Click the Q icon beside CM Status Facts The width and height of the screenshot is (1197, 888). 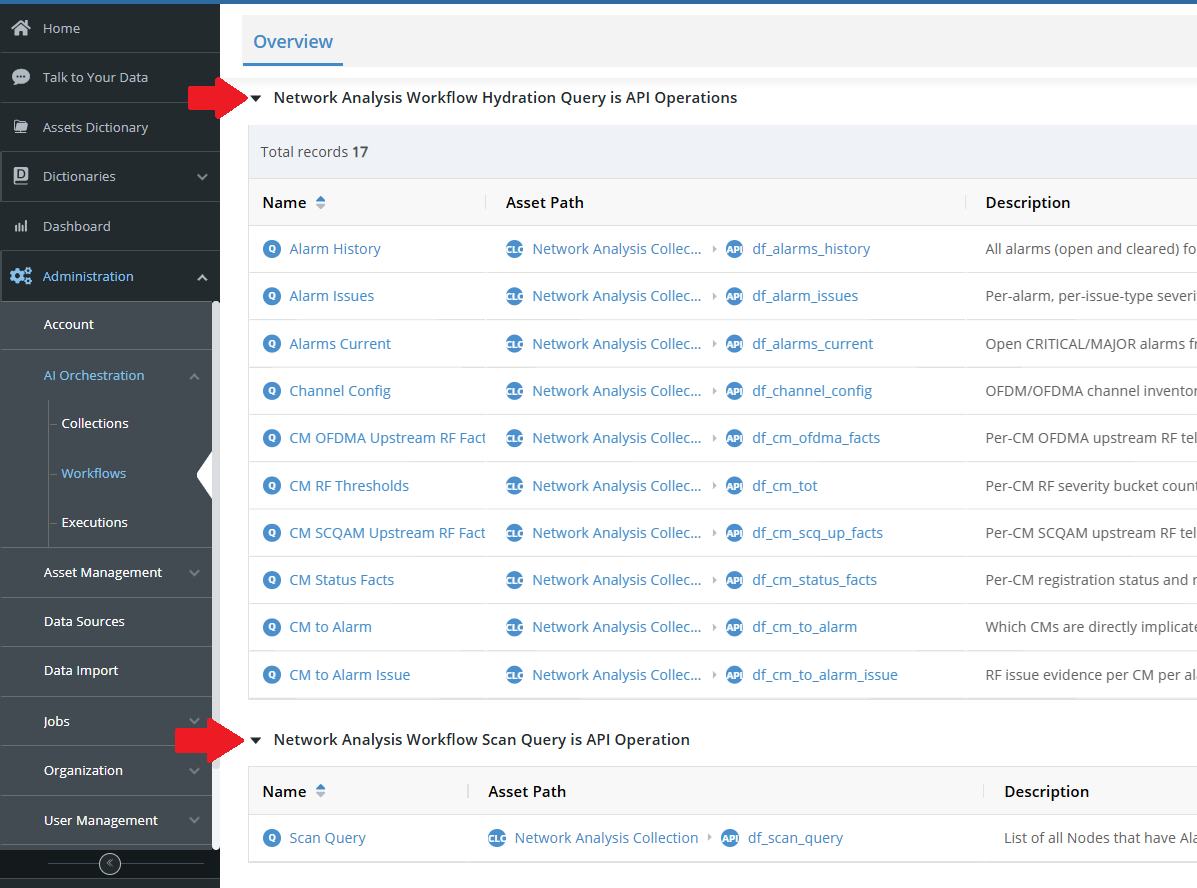[x=272, y=580]
